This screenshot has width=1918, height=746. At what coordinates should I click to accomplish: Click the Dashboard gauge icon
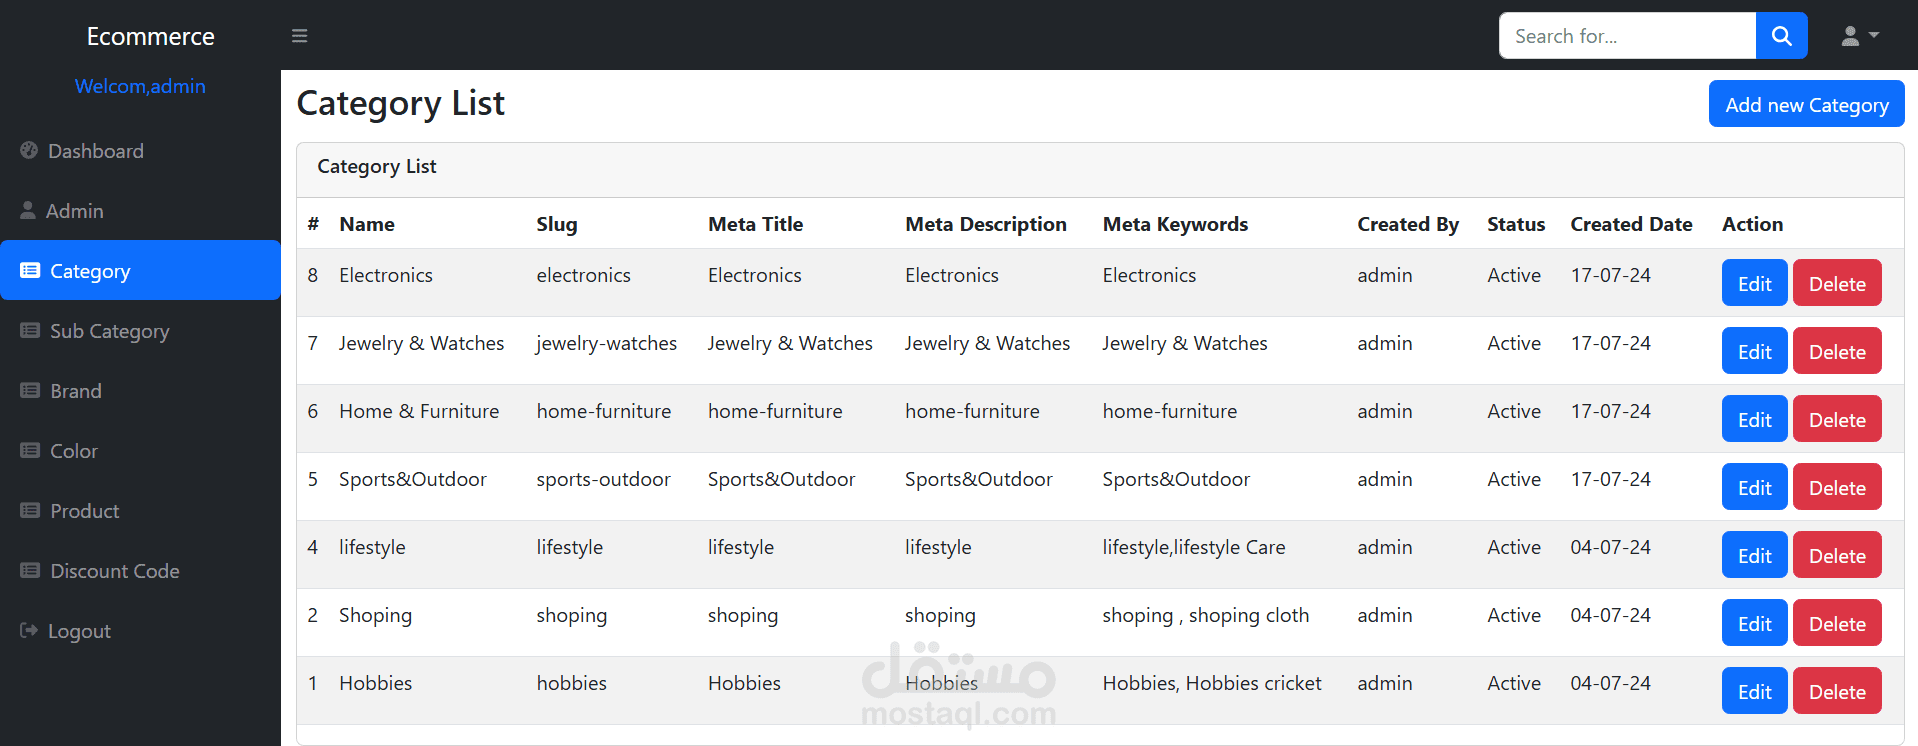(x=29, y=151)
